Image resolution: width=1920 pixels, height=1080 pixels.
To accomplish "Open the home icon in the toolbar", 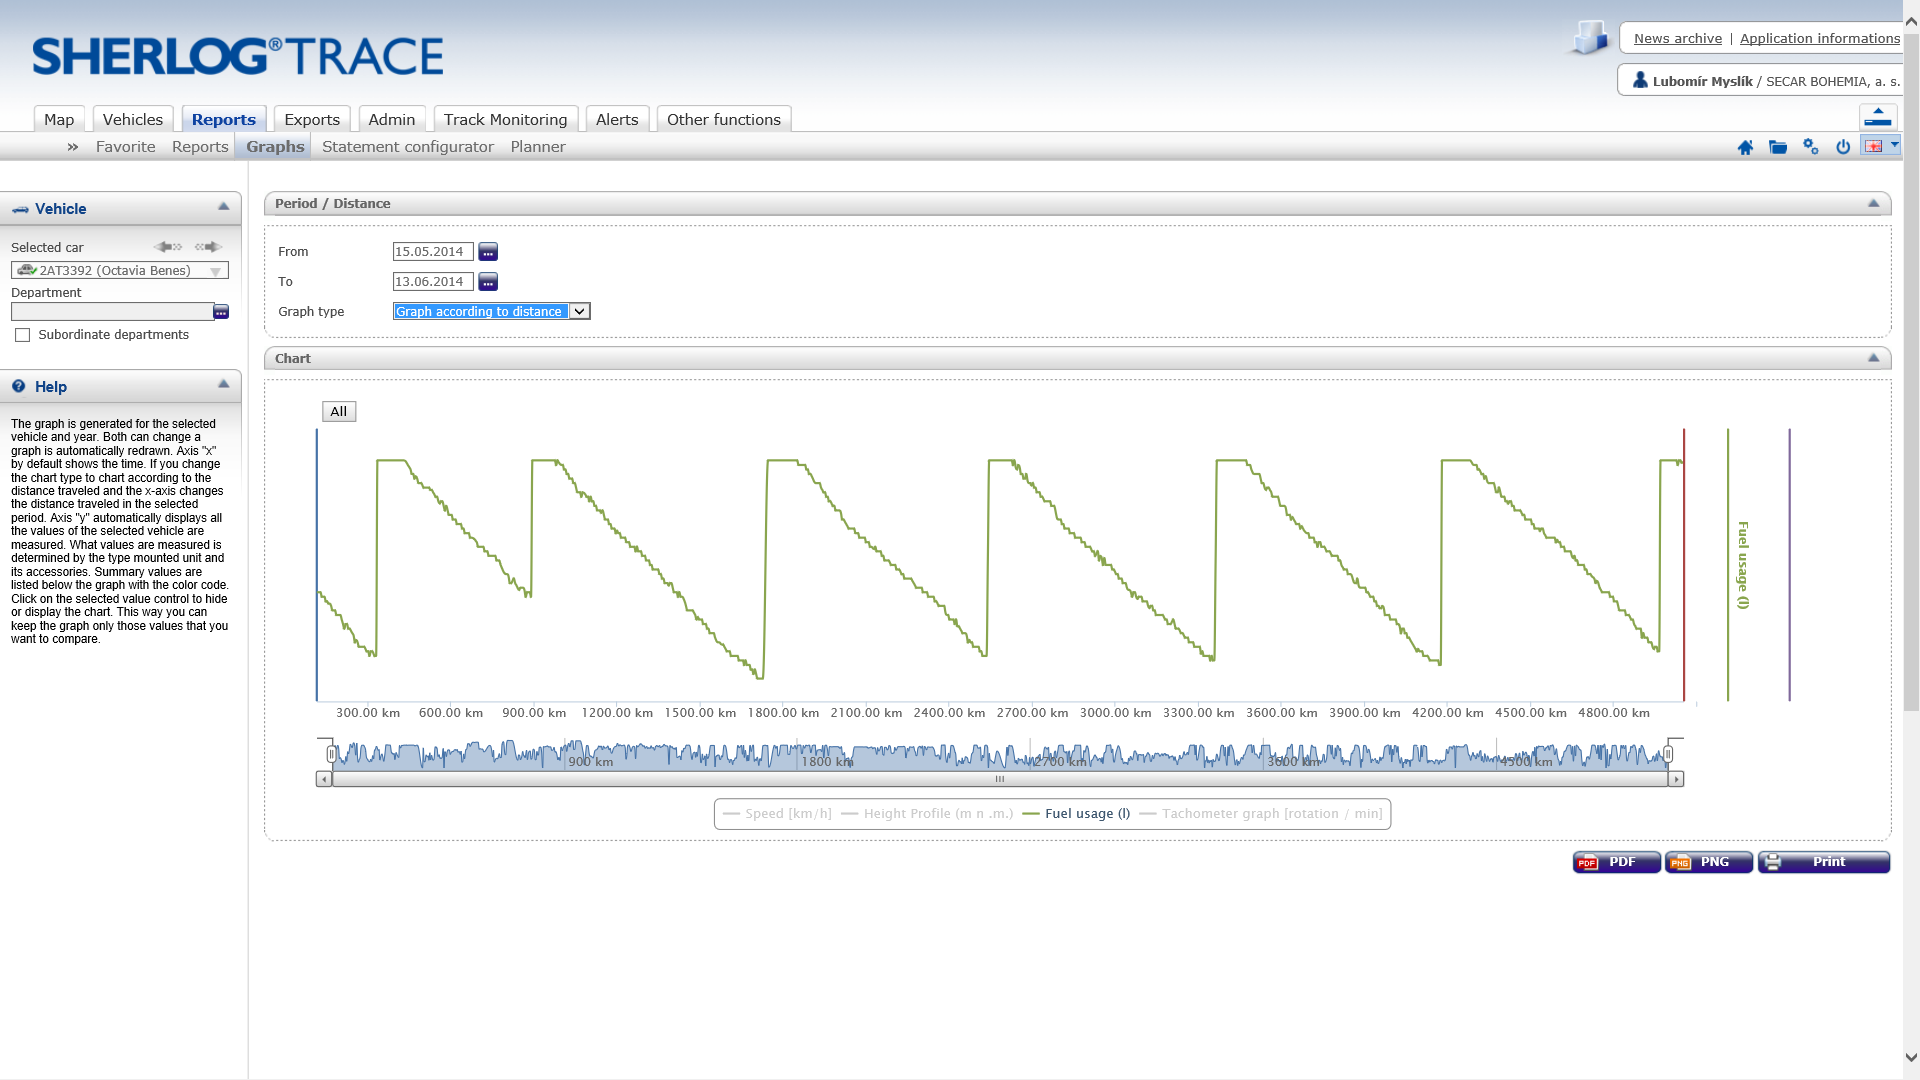I will [1745, 147].
